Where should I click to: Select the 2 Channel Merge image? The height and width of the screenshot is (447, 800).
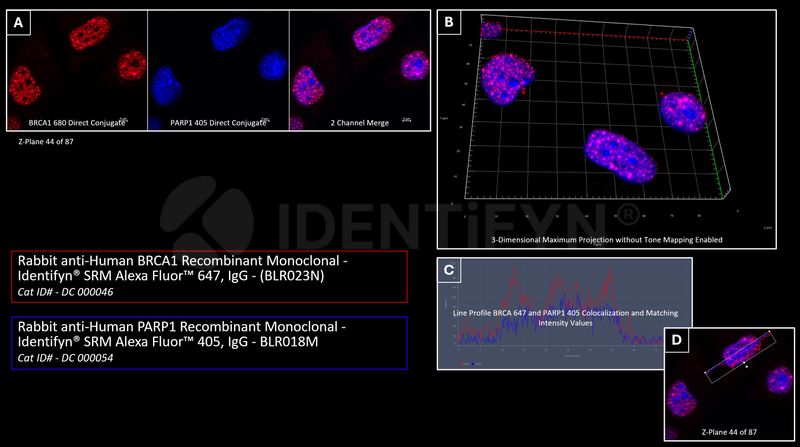coord(360,70)
